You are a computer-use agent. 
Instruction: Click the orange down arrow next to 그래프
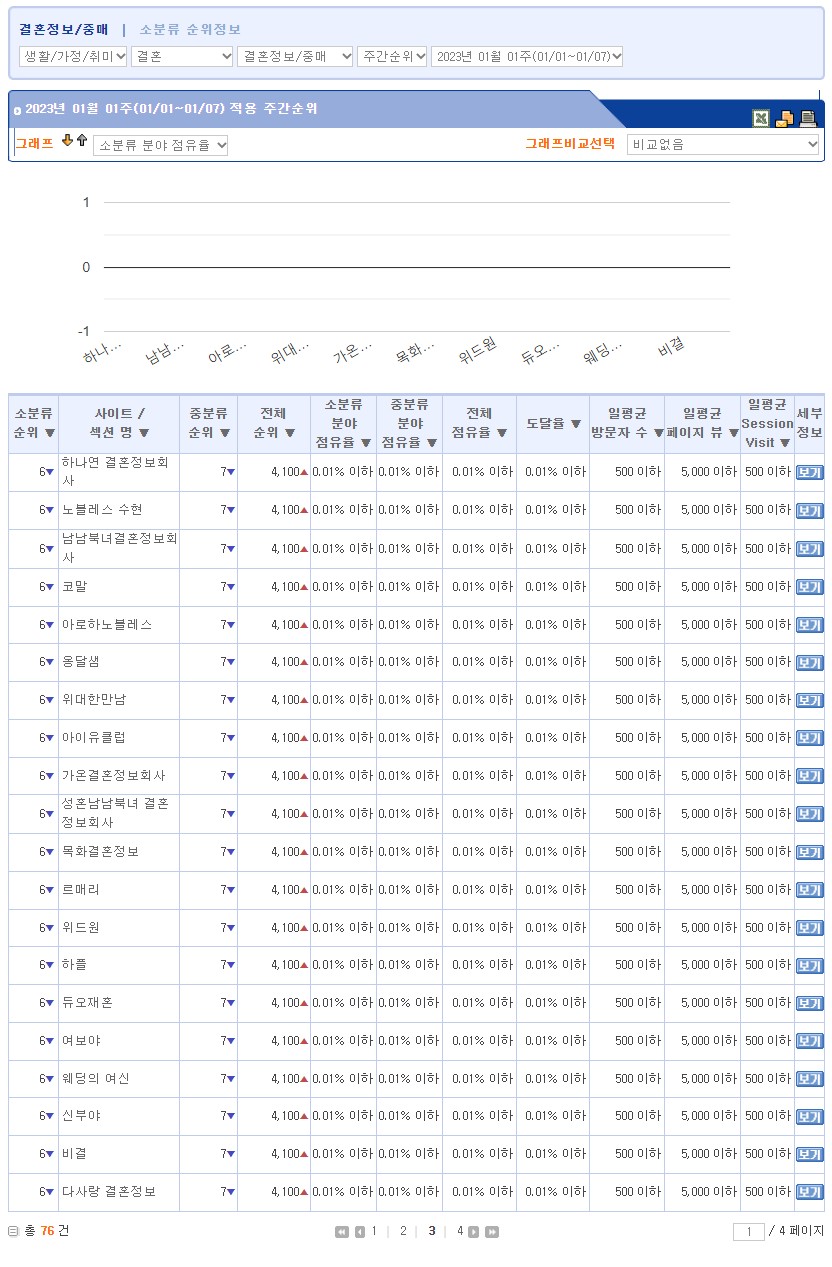67,141
